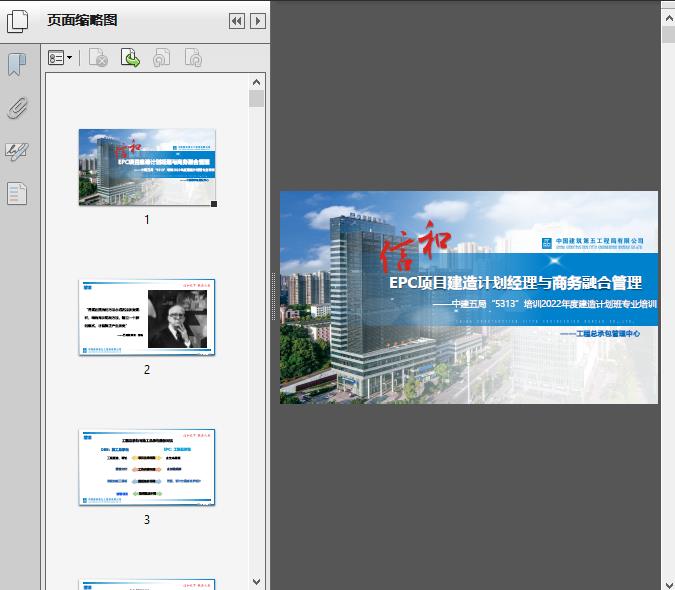
Task: Click the delete pages icon
Action: [98, 58]
